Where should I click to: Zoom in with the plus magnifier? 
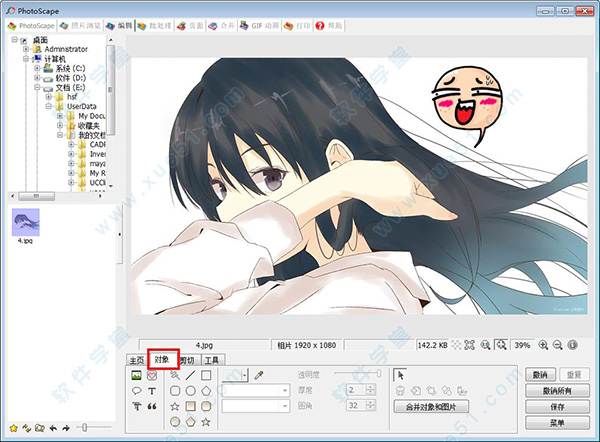click(543, 345)
